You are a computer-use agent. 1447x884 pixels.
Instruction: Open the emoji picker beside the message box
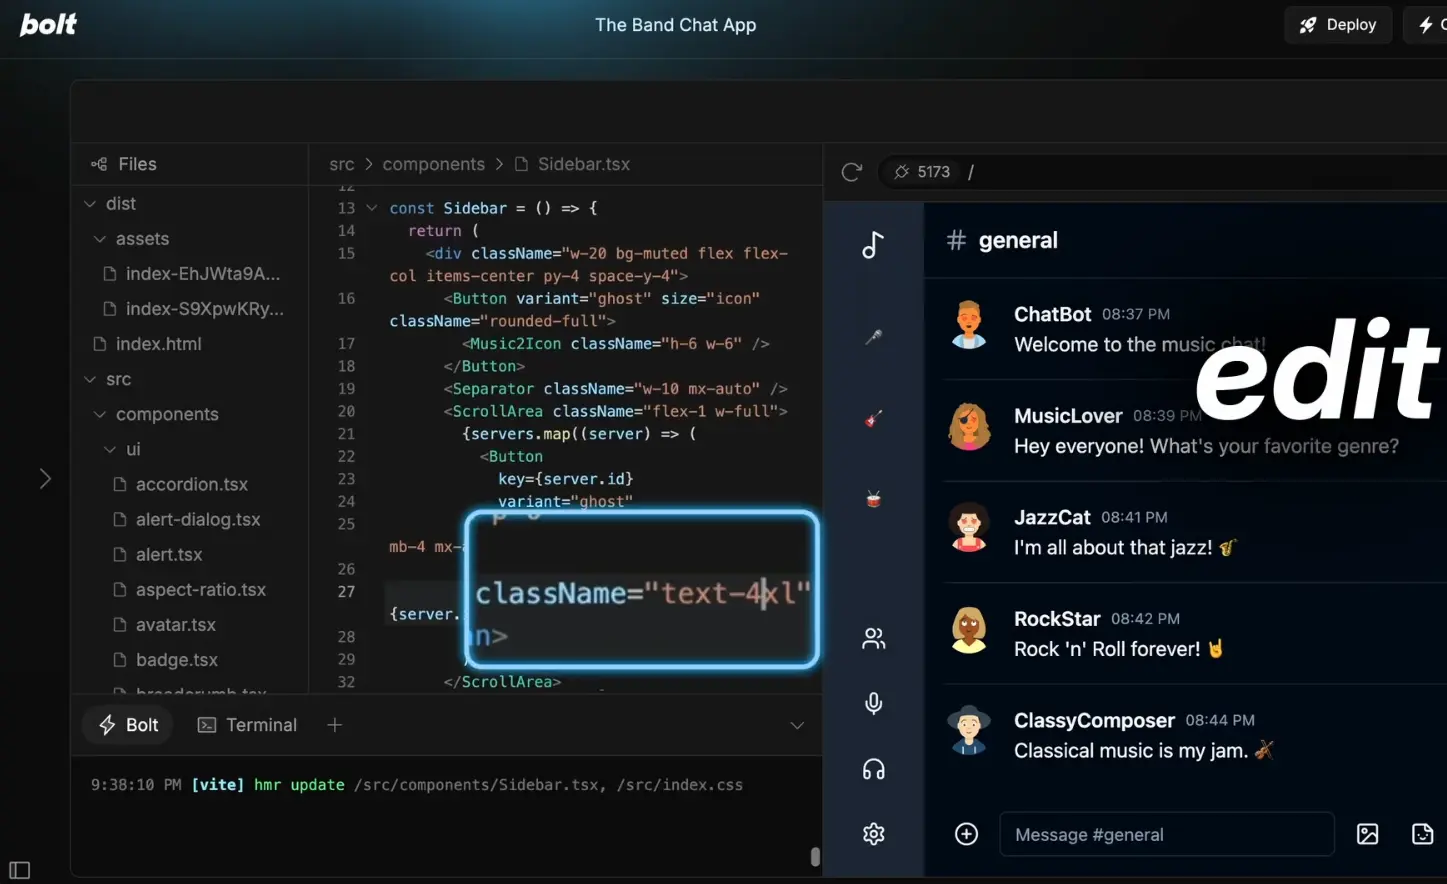pos(1422,834)
